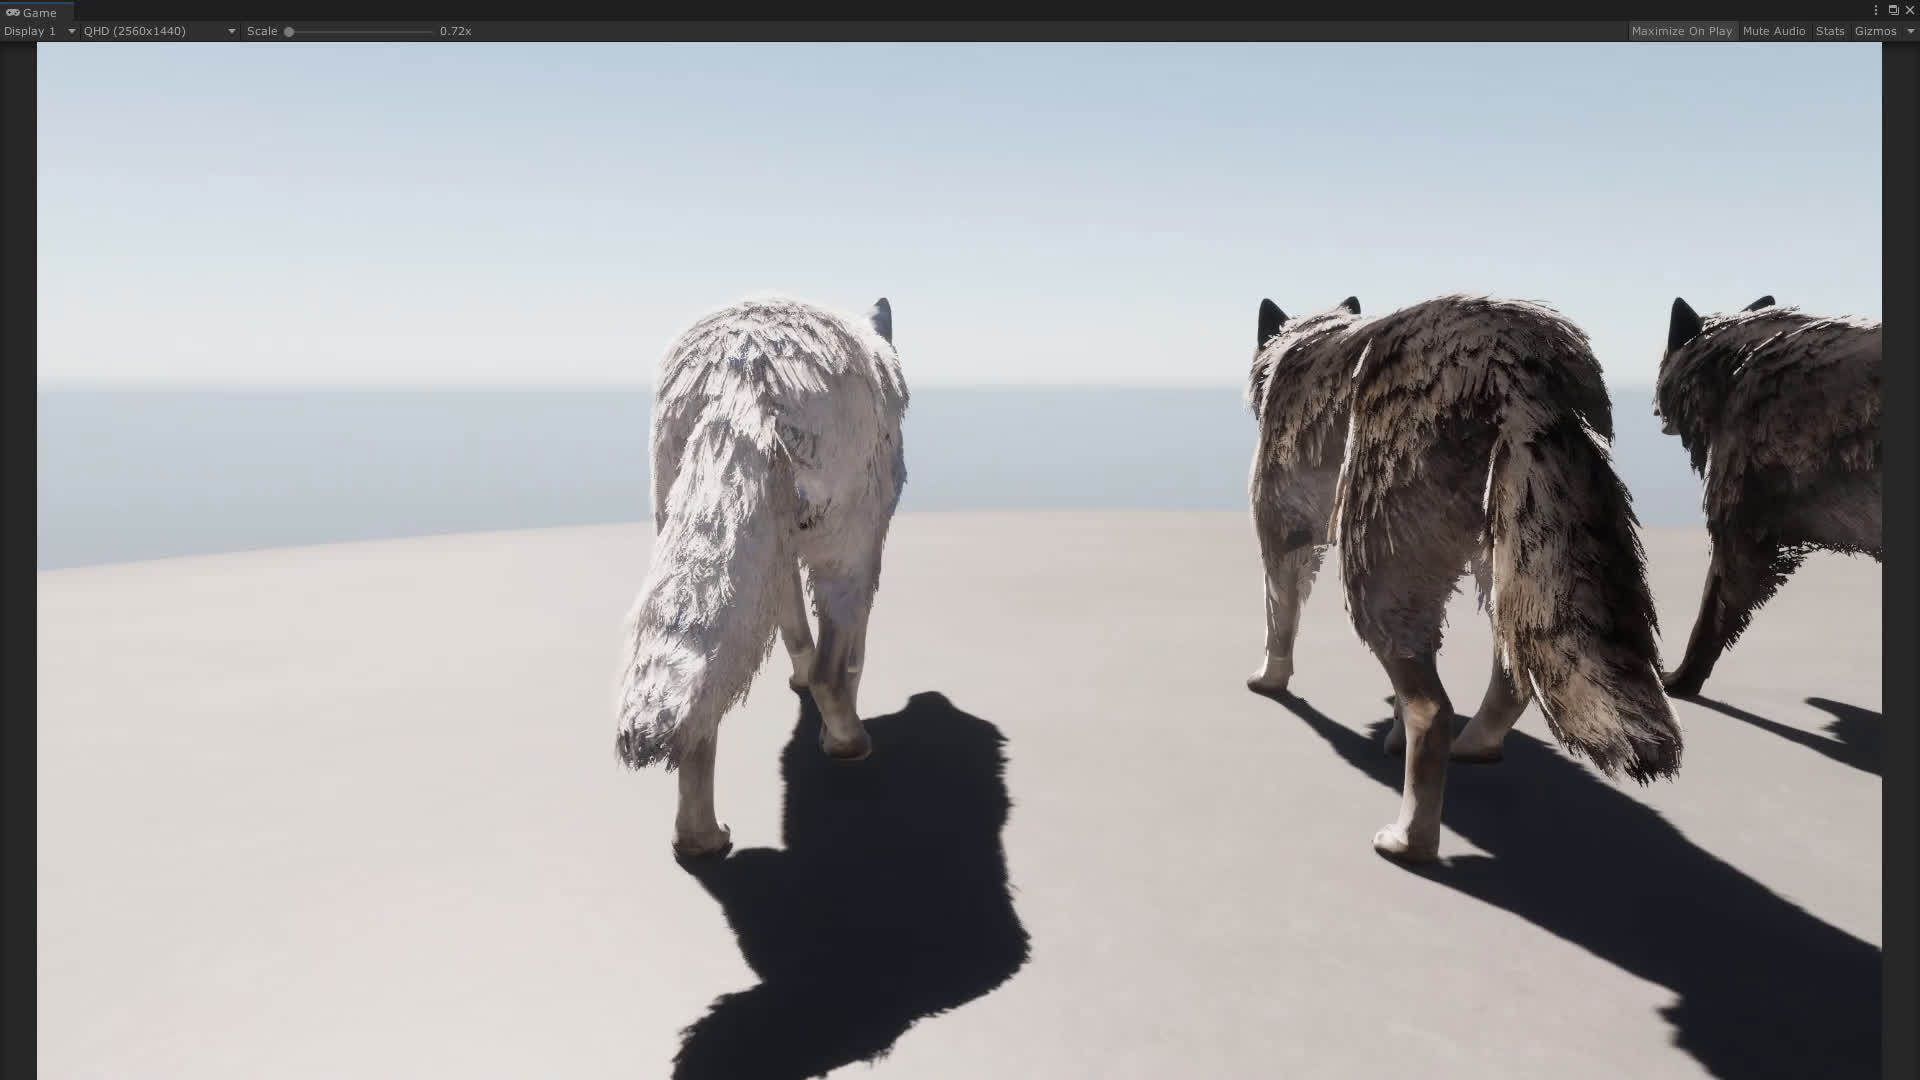Click the gamepad icon on the Game tab
The width and height of the screenshot is (1920, 1080).
point(13,12)
